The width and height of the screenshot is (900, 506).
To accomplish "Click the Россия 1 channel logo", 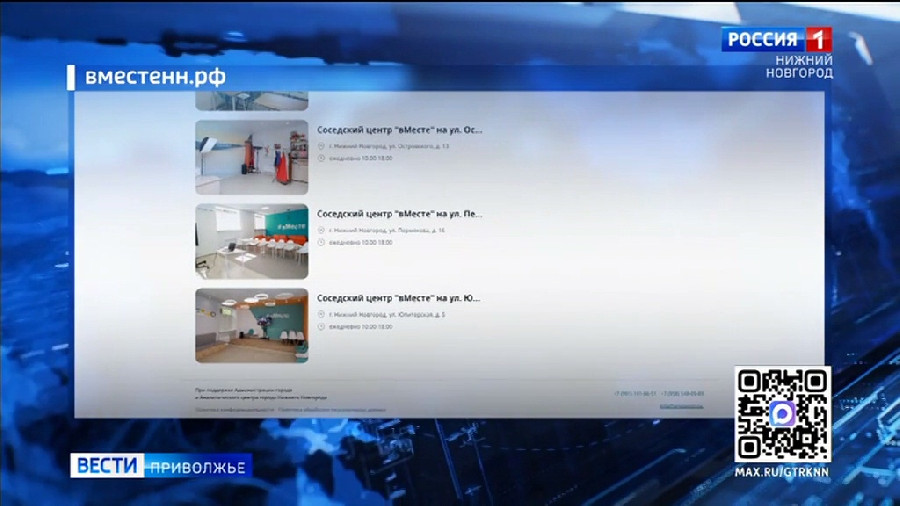I will 776,39.
